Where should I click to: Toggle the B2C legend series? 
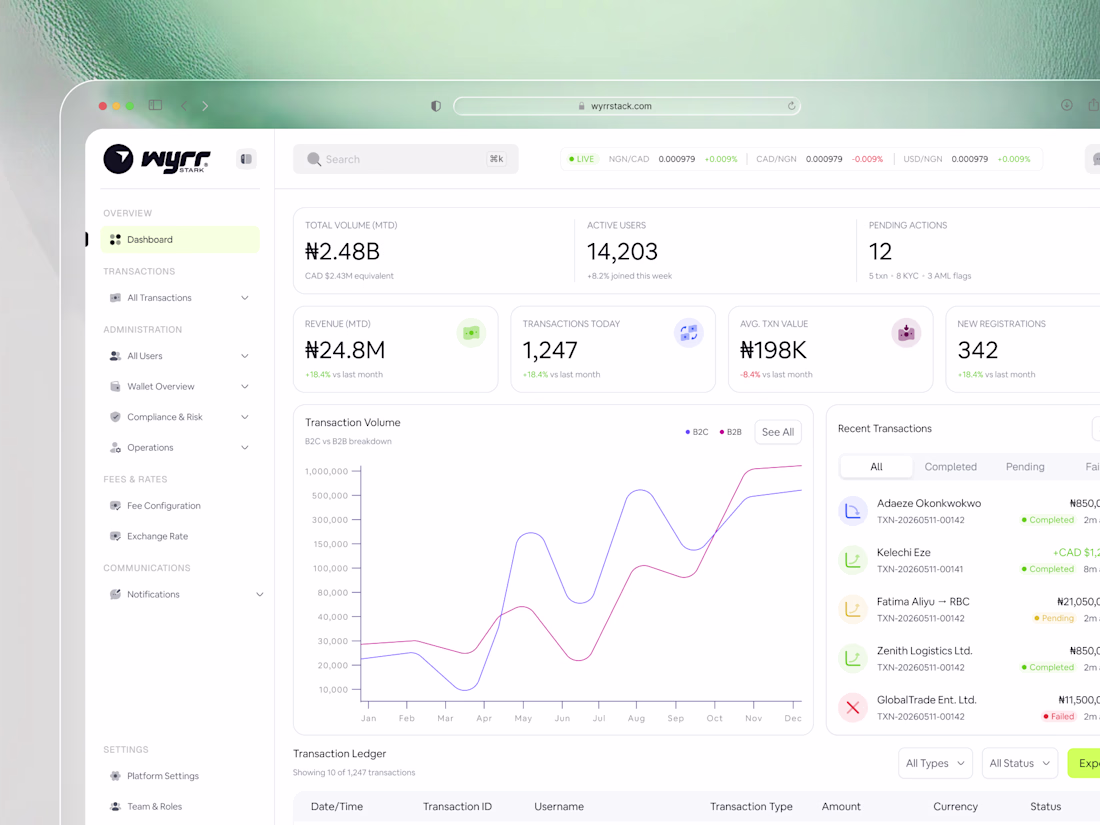click(x=697, y=432)
